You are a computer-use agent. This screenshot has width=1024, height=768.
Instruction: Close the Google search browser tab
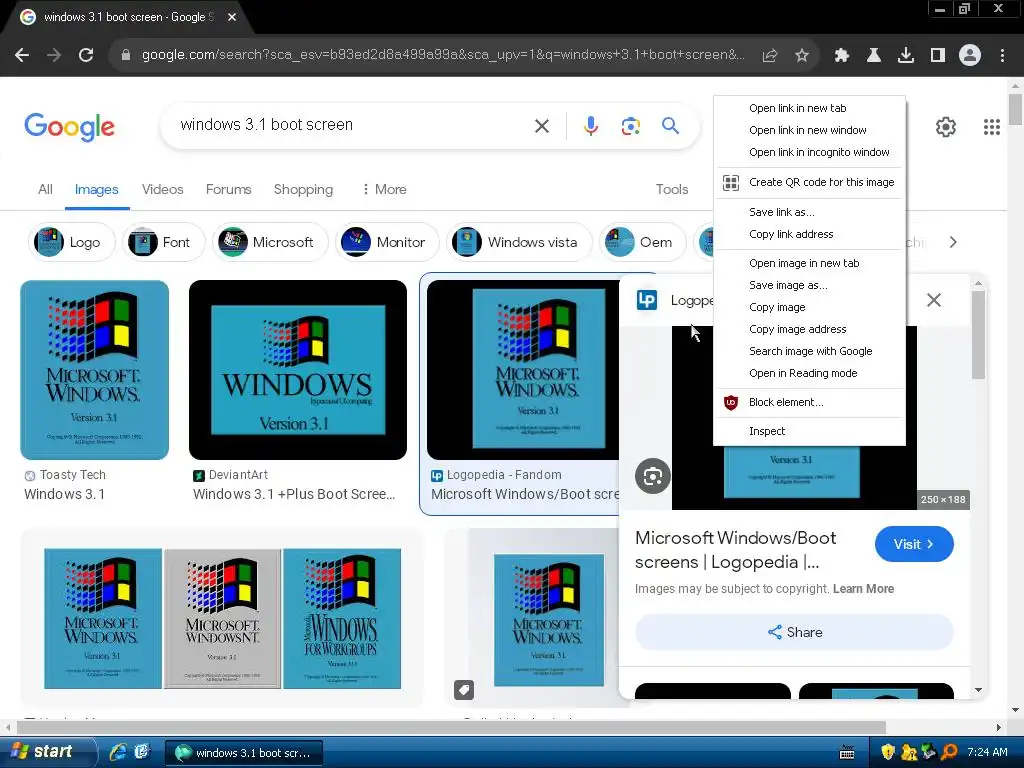pyautogui.click(x=232, y=17)
